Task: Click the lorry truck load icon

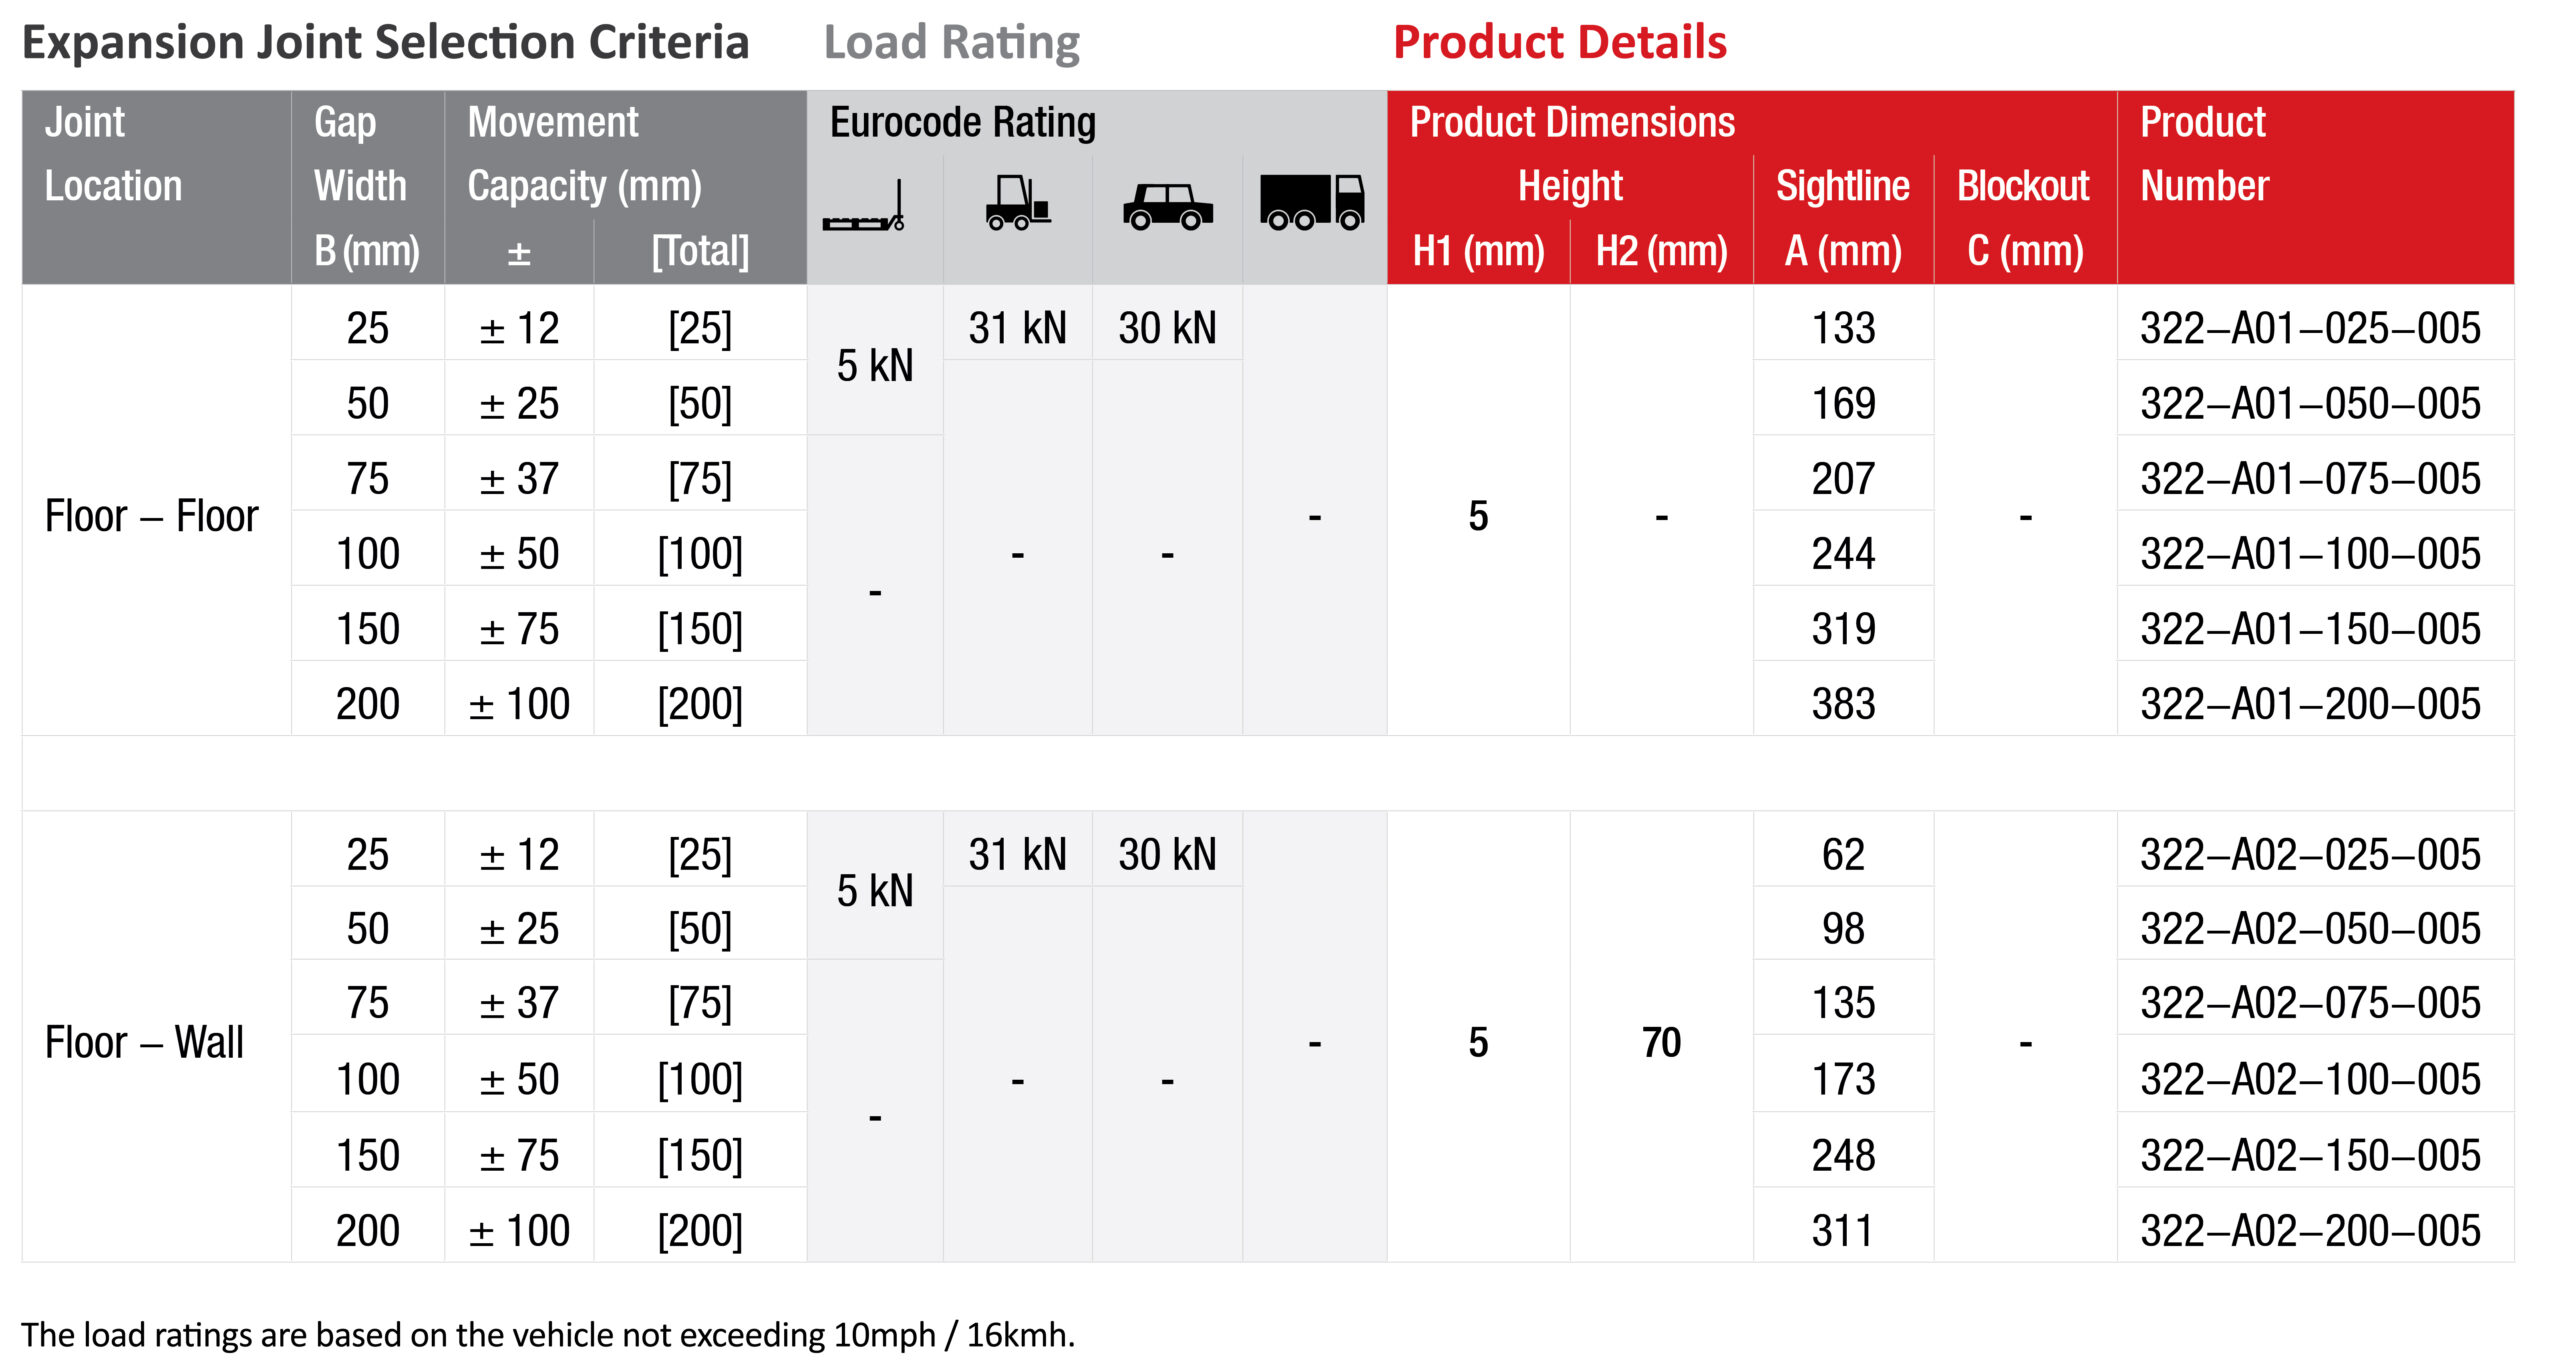Action: [1312, 202]
